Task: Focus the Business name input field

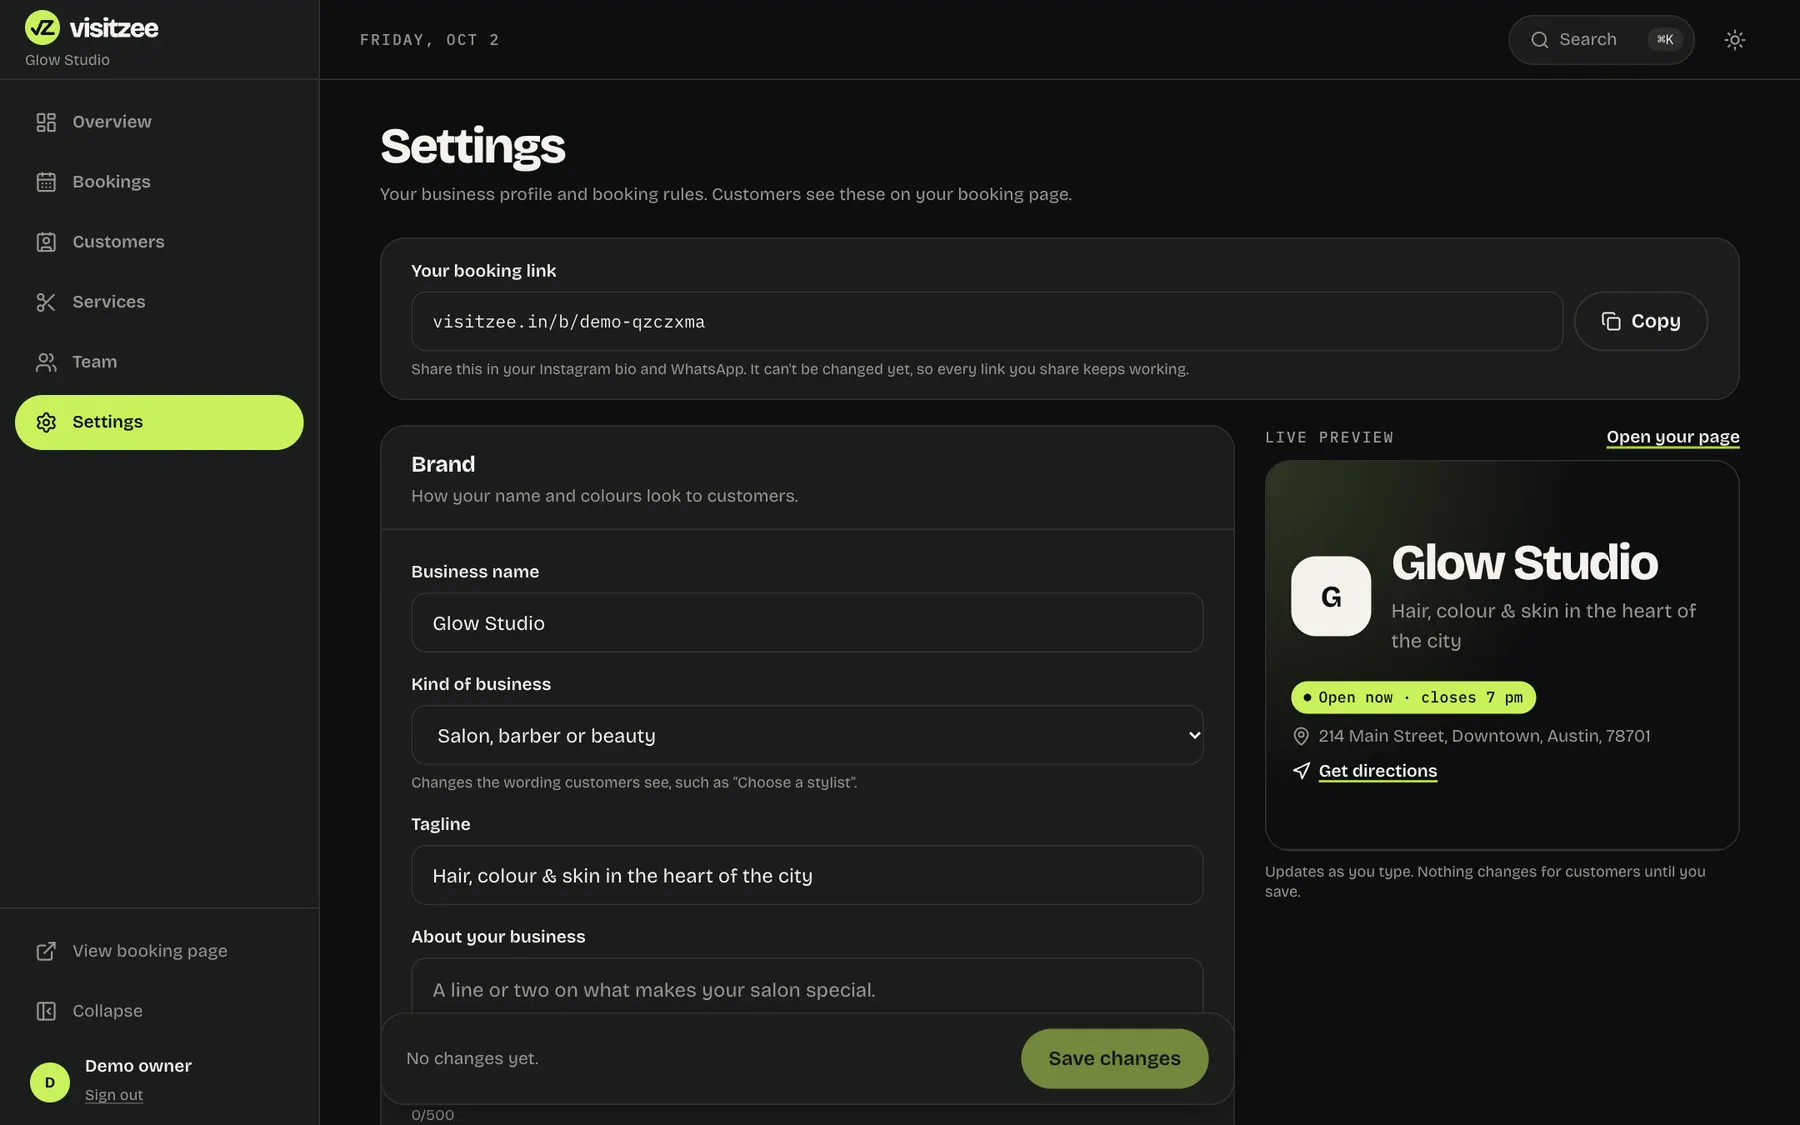Action: point(807,623)
